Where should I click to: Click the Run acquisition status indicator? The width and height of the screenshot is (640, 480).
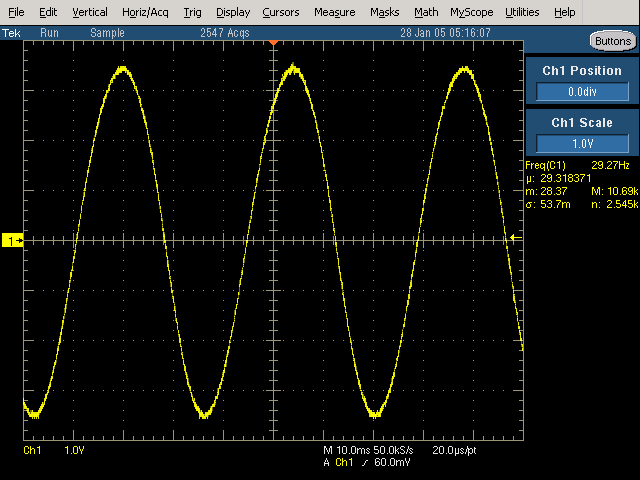(49, 33)
